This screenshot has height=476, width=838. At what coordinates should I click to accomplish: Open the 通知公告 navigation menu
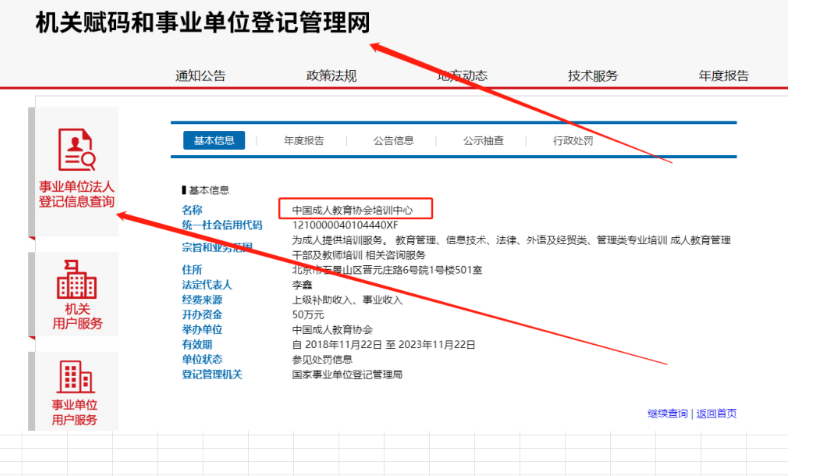(x=200, y=76)
